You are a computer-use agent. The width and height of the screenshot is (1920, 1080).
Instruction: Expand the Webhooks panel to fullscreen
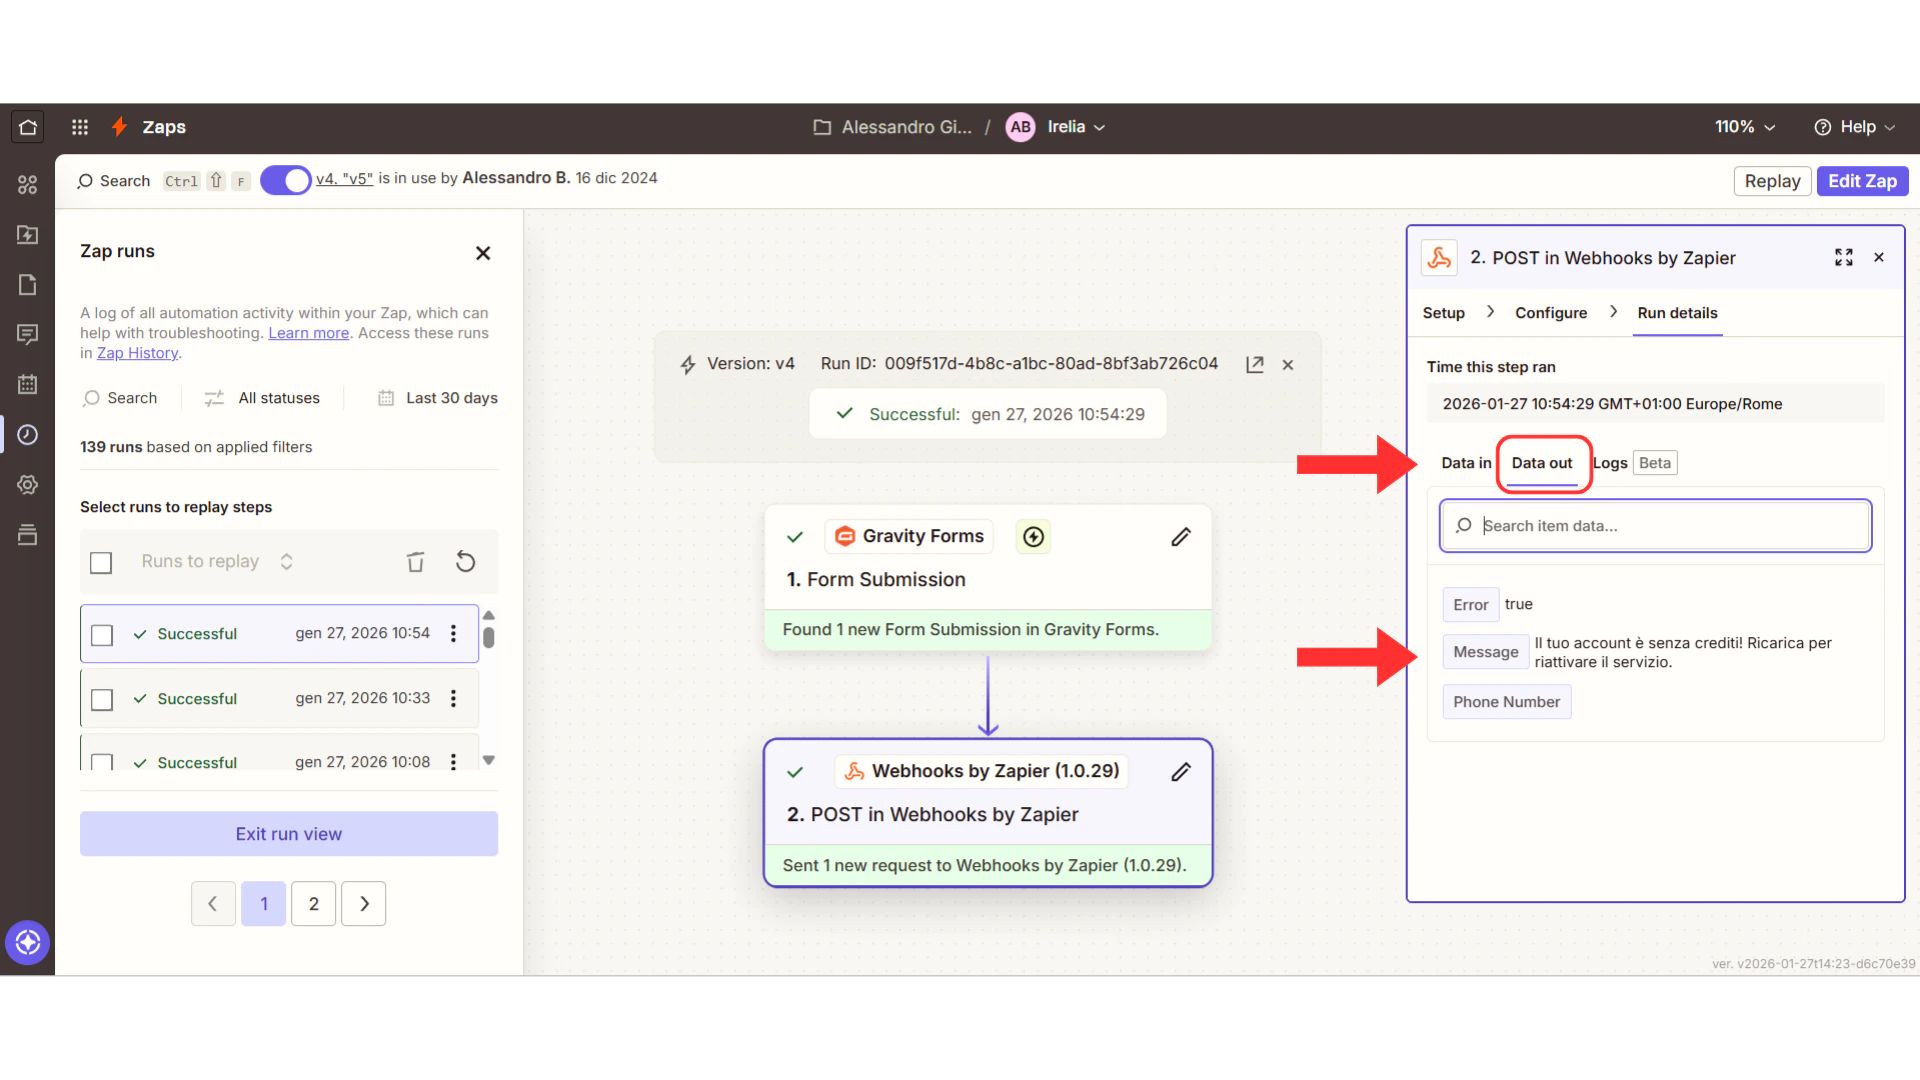(1843, 258)
